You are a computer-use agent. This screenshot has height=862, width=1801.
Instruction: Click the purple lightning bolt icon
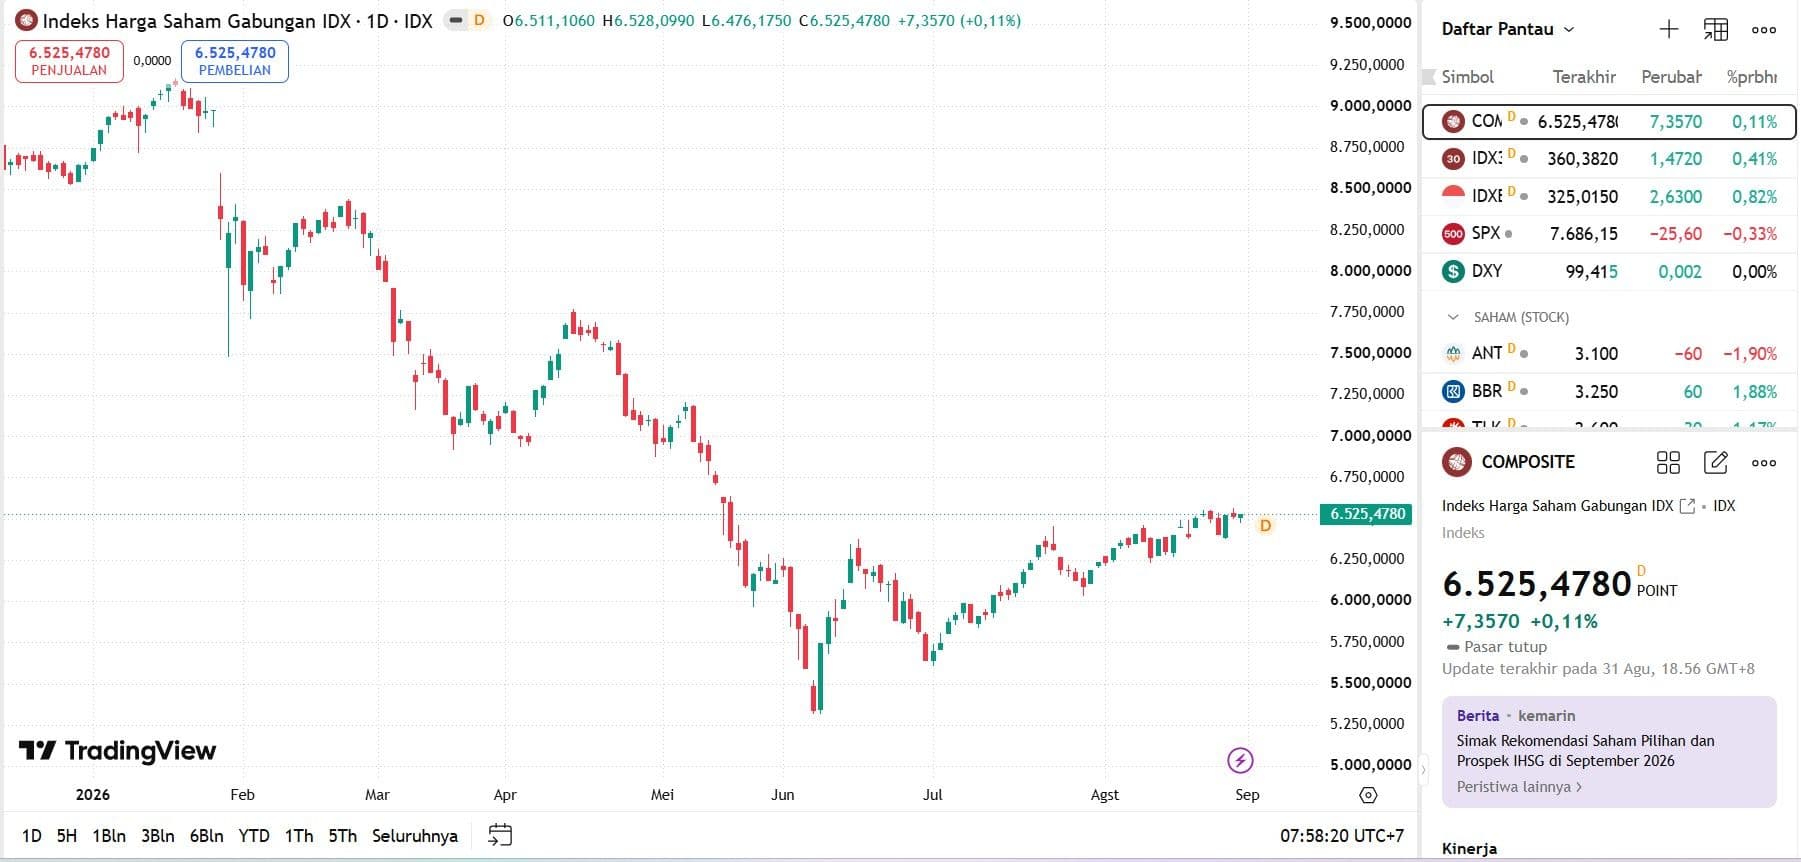1240,761
